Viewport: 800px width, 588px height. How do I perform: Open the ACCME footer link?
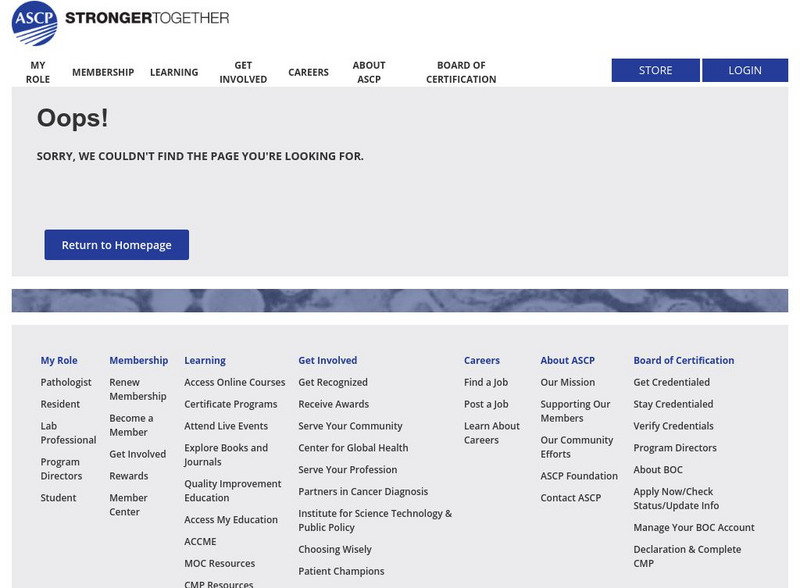pos(200,542)
